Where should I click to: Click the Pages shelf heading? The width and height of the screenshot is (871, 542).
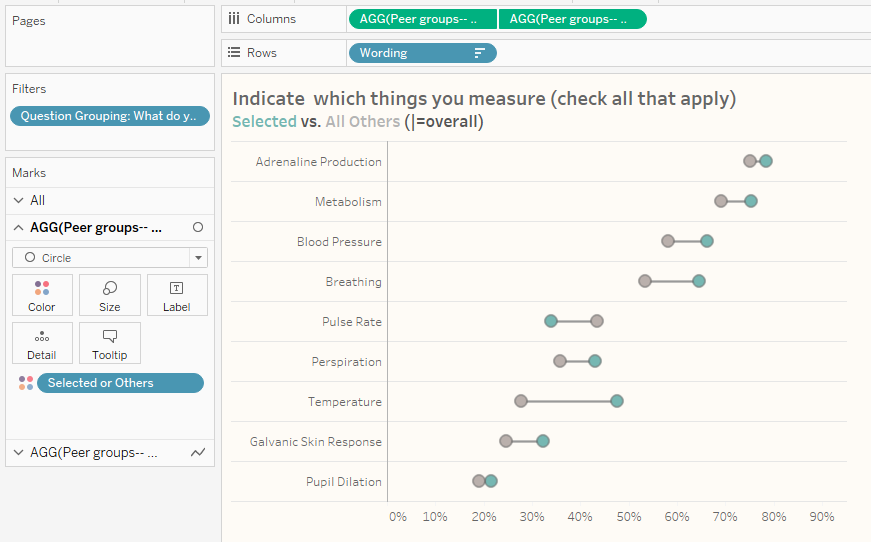tap(28, 21)
